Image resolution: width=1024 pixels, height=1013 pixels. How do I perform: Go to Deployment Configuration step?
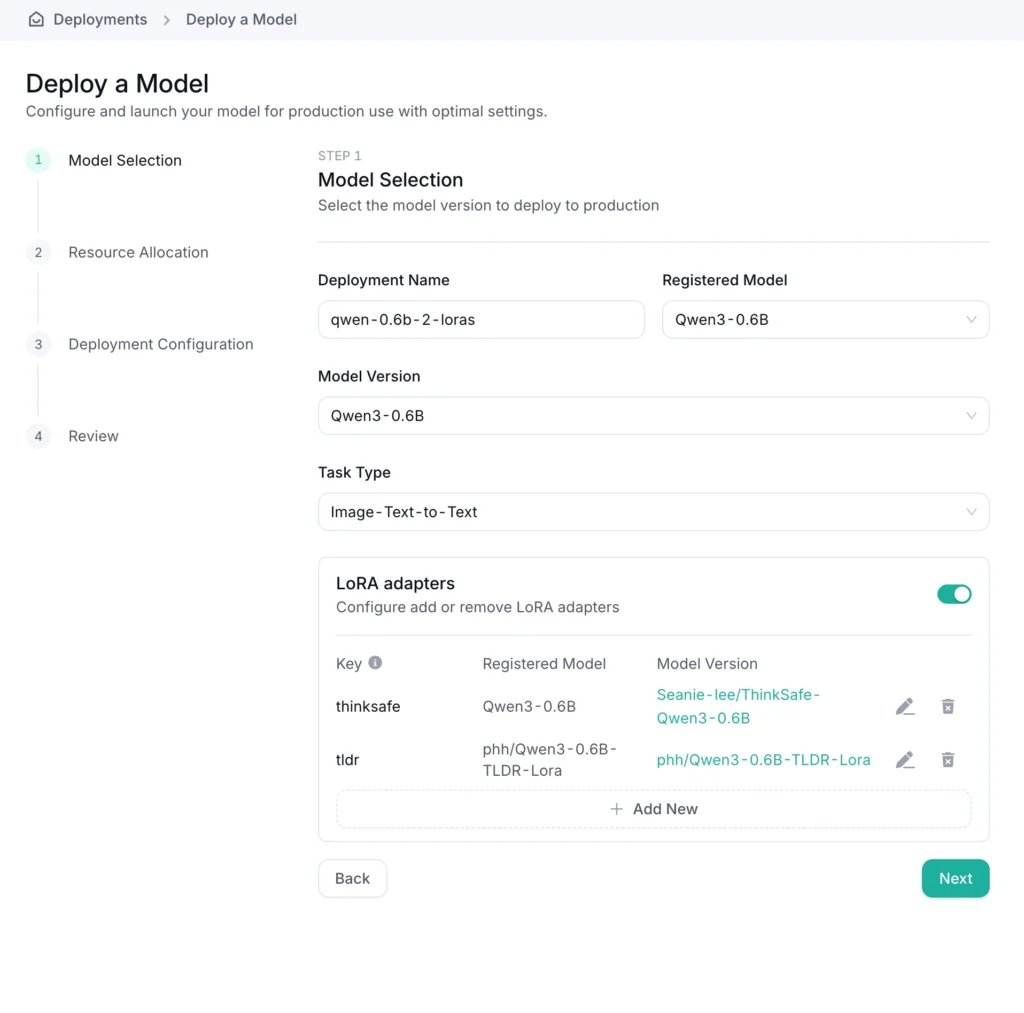pos(160,344)
